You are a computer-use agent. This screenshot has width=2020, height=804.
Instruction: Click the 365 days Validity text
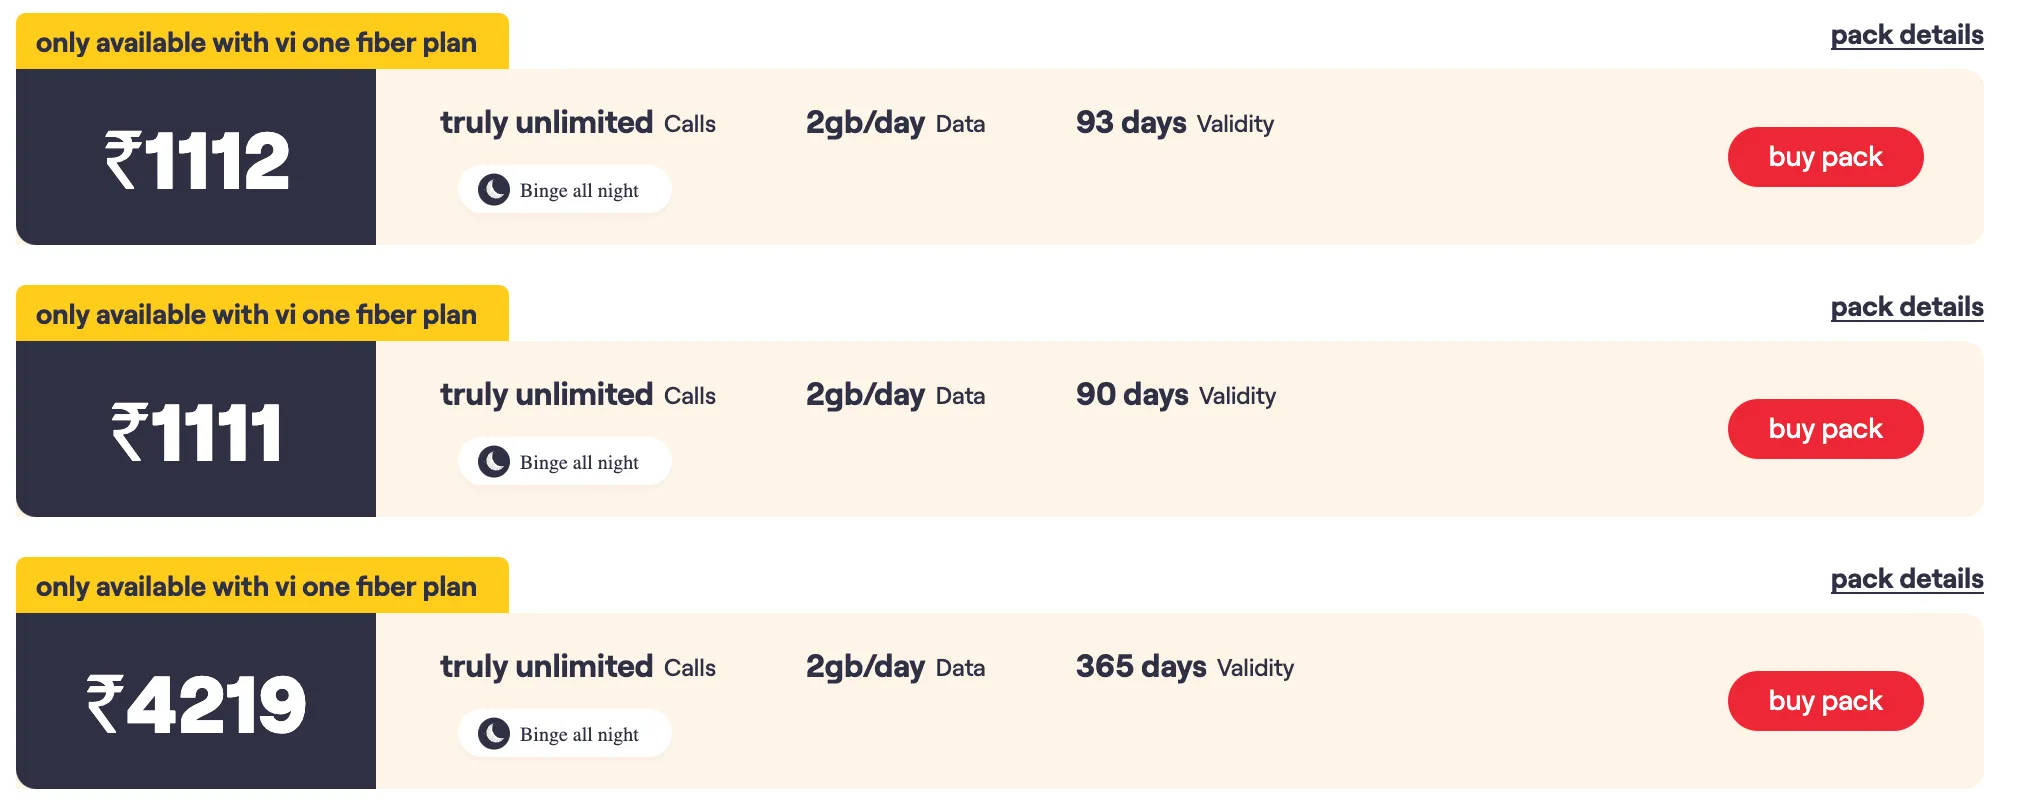[1184, 667]
